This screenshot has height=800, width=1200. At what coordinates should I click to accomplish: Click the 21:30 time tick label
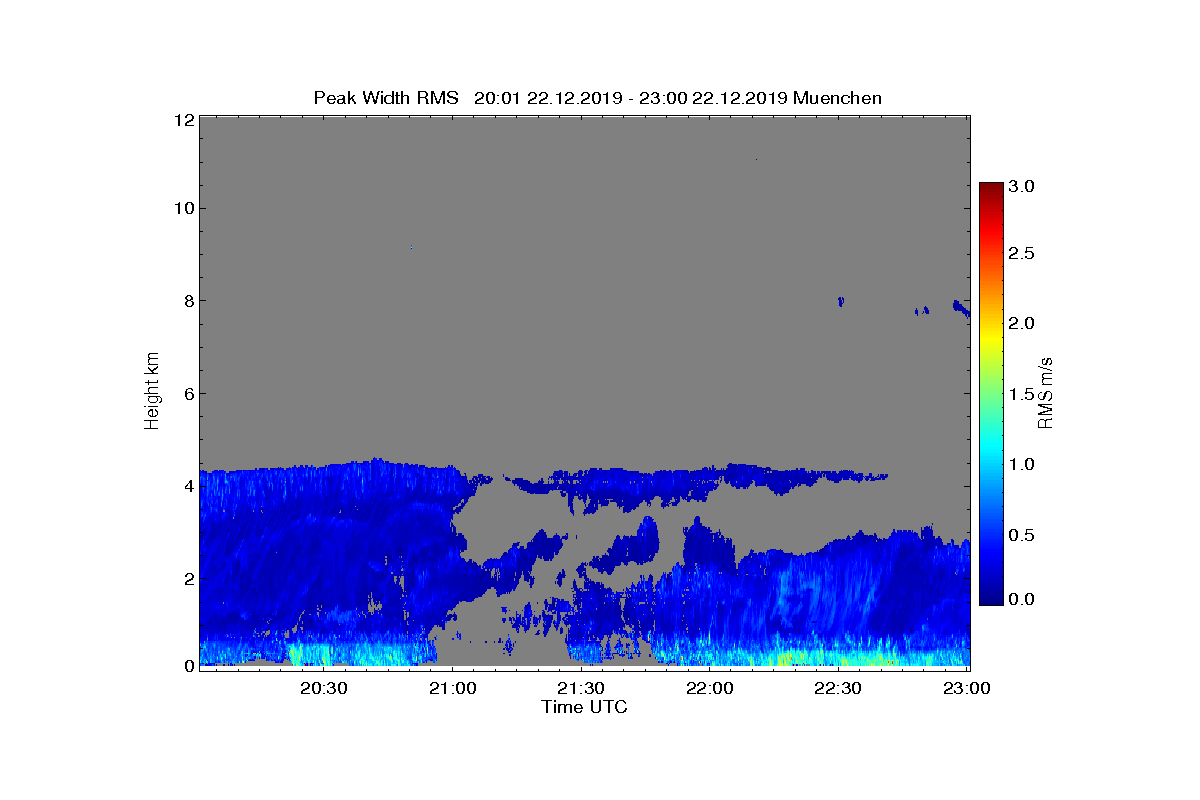pyautogui.click(x=580, y=688)
